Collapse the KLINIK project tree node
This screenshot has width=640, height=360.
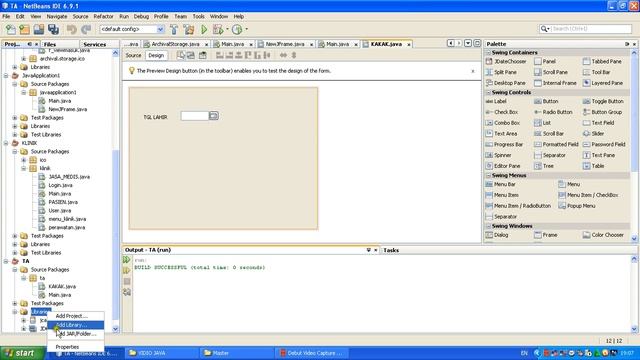[x=6, y=143]
